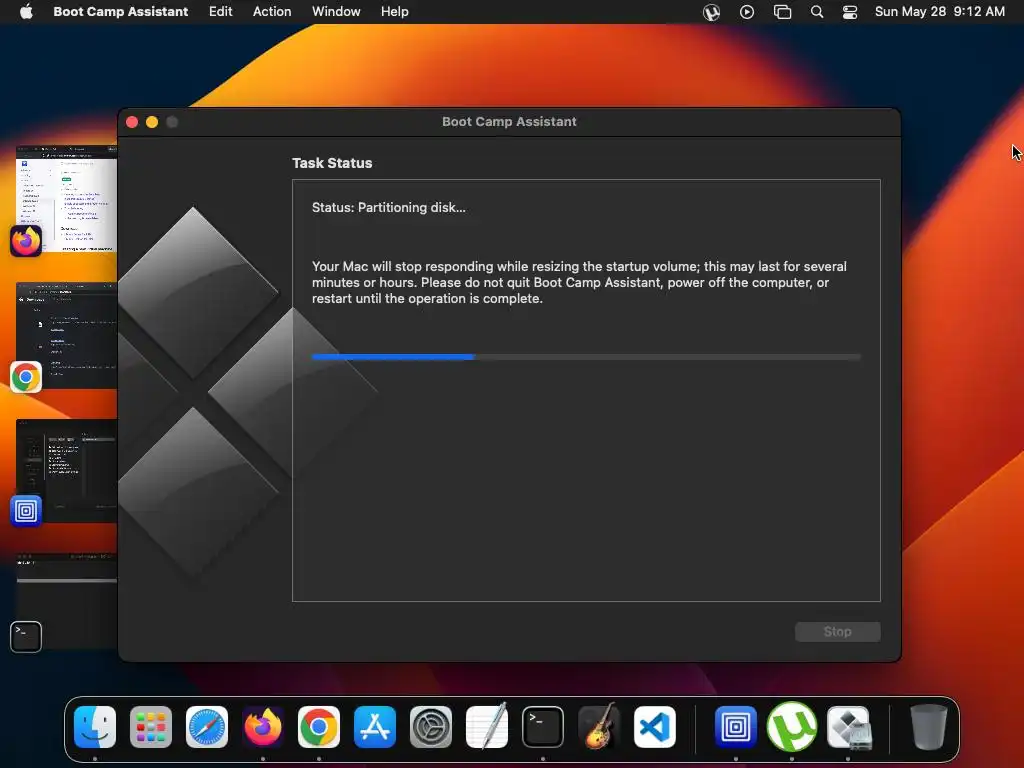Select the Chrome Stage Manager thumbnail

pyautogui.click(x=66, y=336)
